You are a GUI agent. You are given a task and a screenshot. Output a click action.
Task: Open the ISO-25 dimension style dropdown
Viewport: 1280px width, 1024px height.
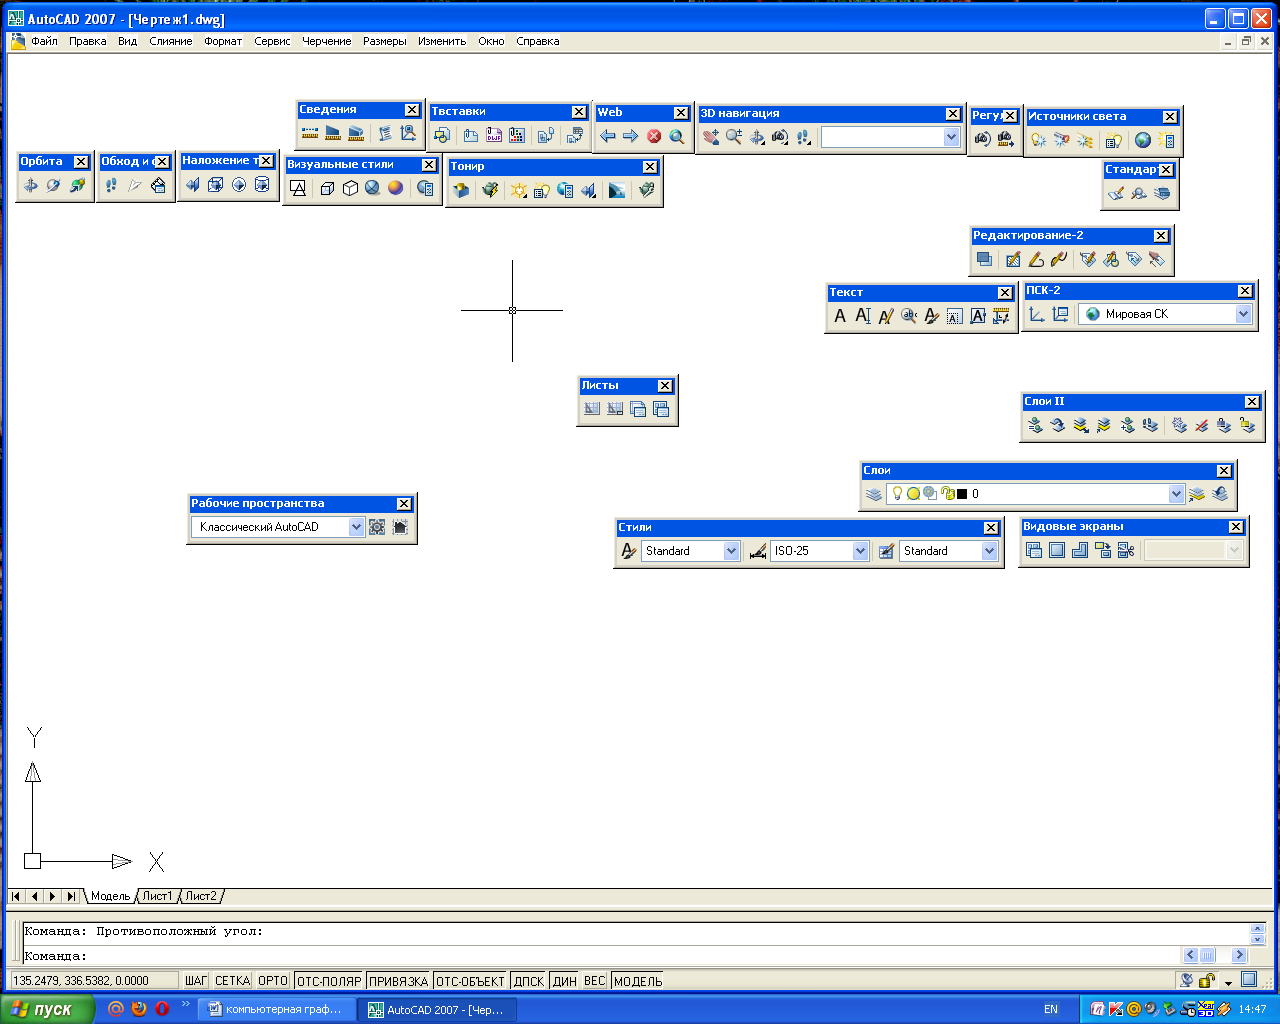(861, 551)
